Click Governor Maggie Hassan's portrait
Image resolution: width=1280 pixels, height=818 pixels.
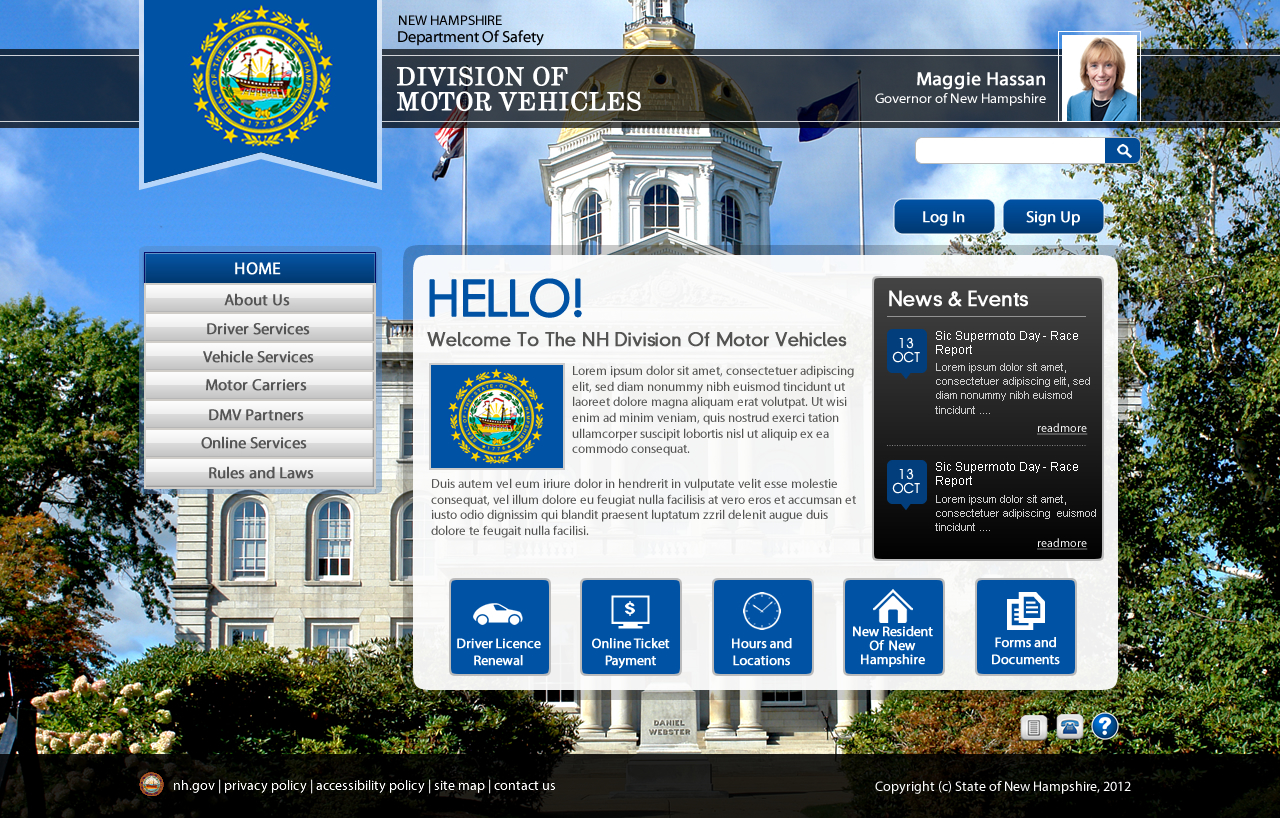pos(1098,77)
